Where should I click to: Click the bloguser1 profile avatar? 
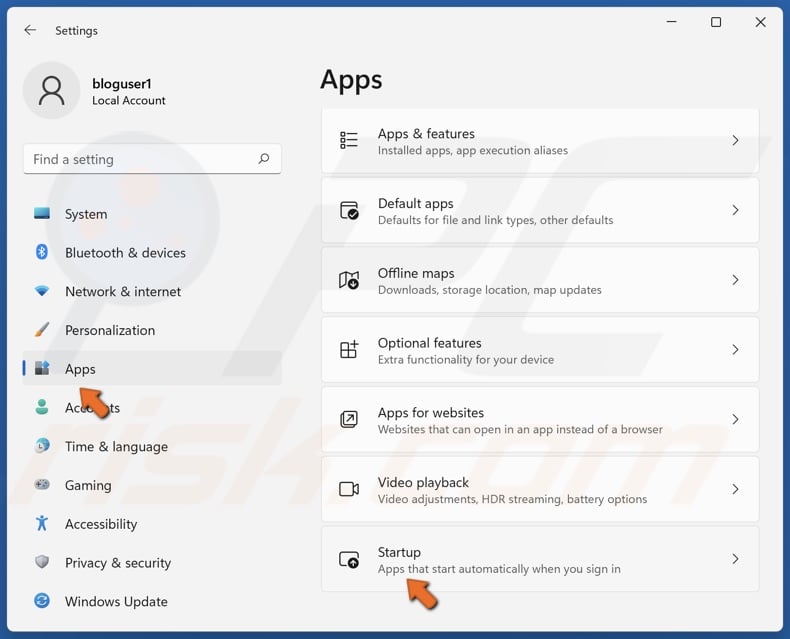51,91
